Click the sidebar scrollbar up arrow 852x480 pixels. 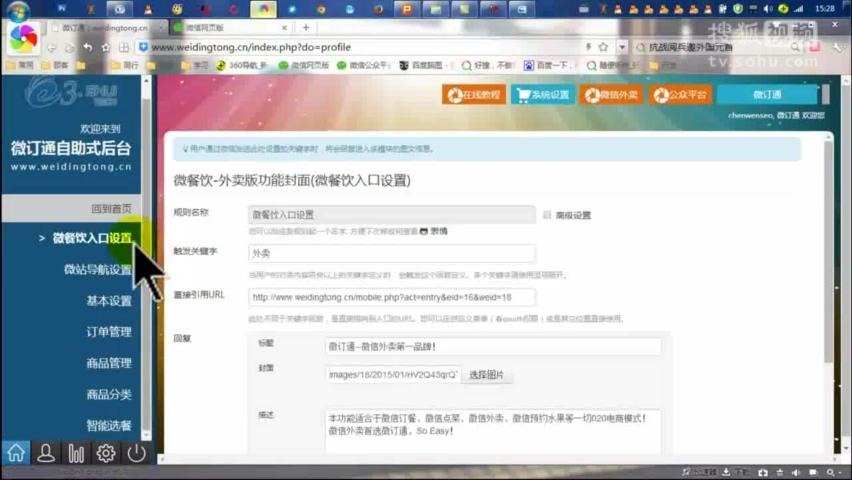(x=146, y=80)
